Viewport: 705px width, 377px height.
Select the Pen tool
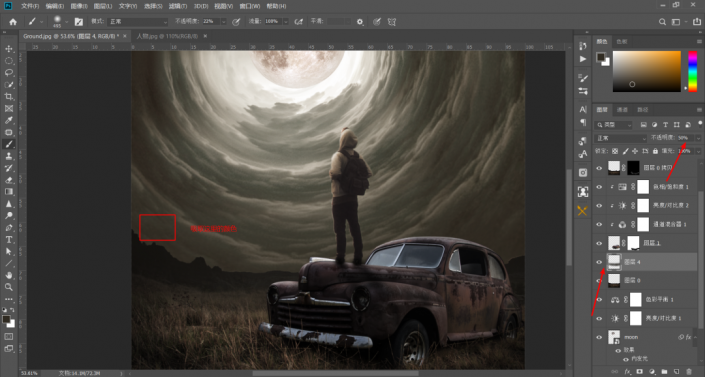click(x=9, y=228)
